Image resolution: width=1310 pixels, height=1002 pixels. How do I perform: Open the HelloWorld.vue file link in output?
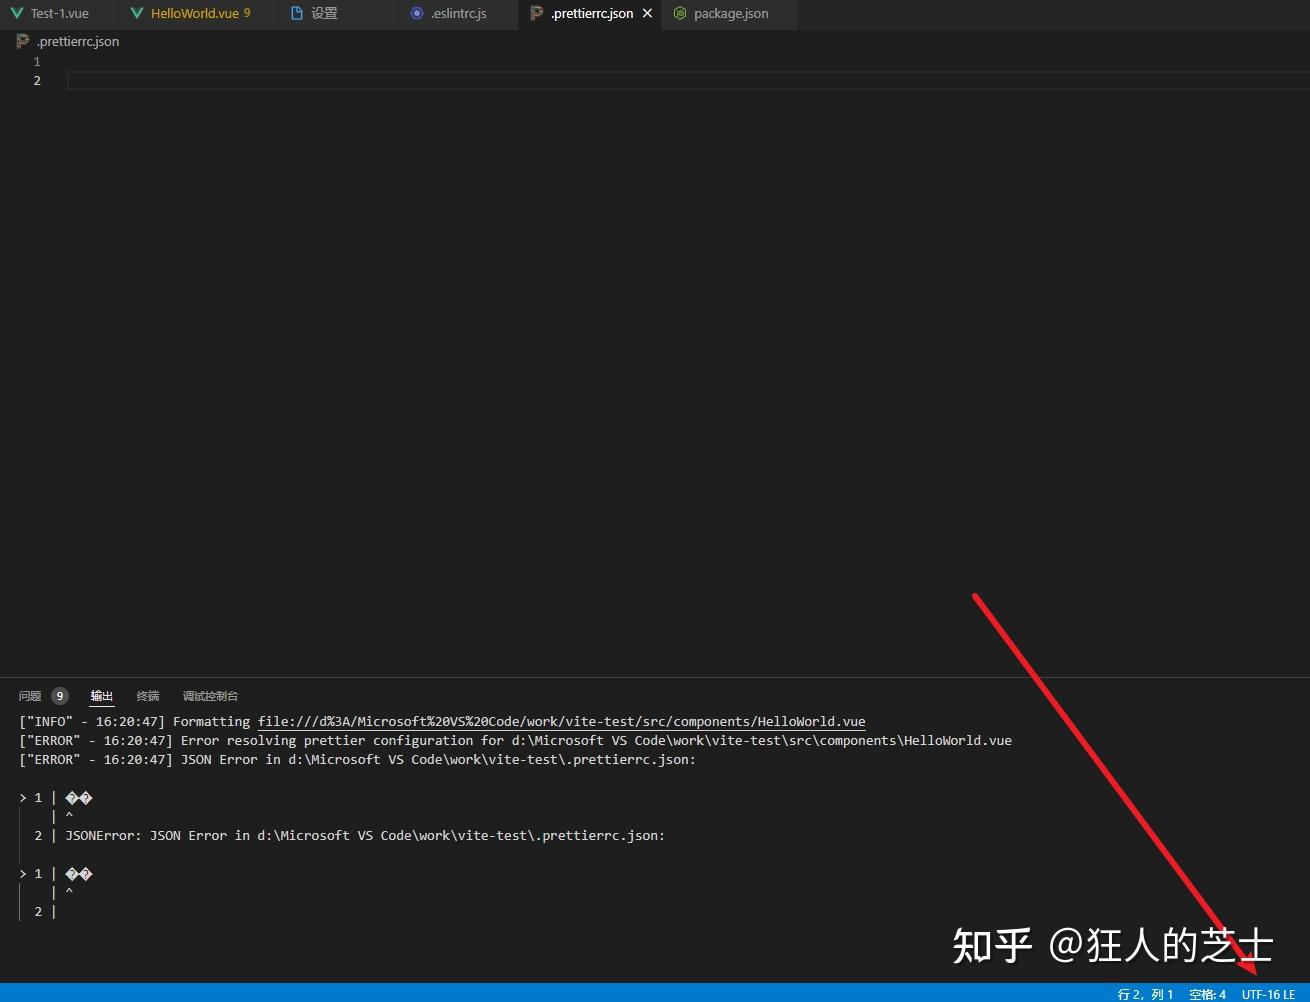coord(562,721)
